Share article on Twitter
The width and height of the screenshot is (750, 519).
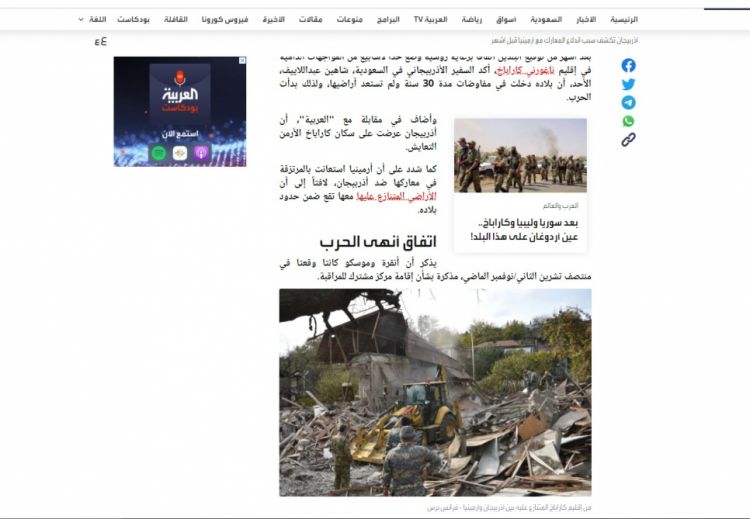click(x=628, y=84)
